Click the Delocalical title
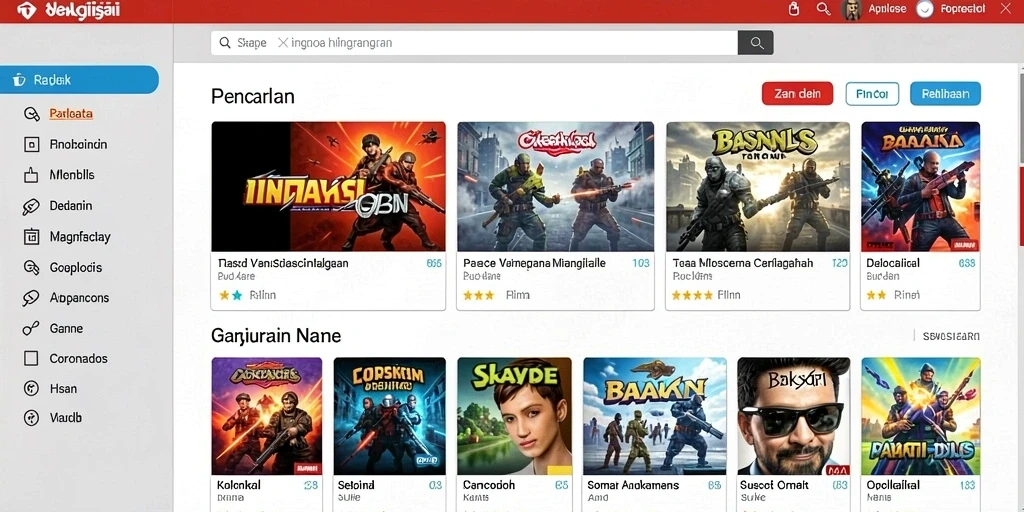 pos(893,263)
